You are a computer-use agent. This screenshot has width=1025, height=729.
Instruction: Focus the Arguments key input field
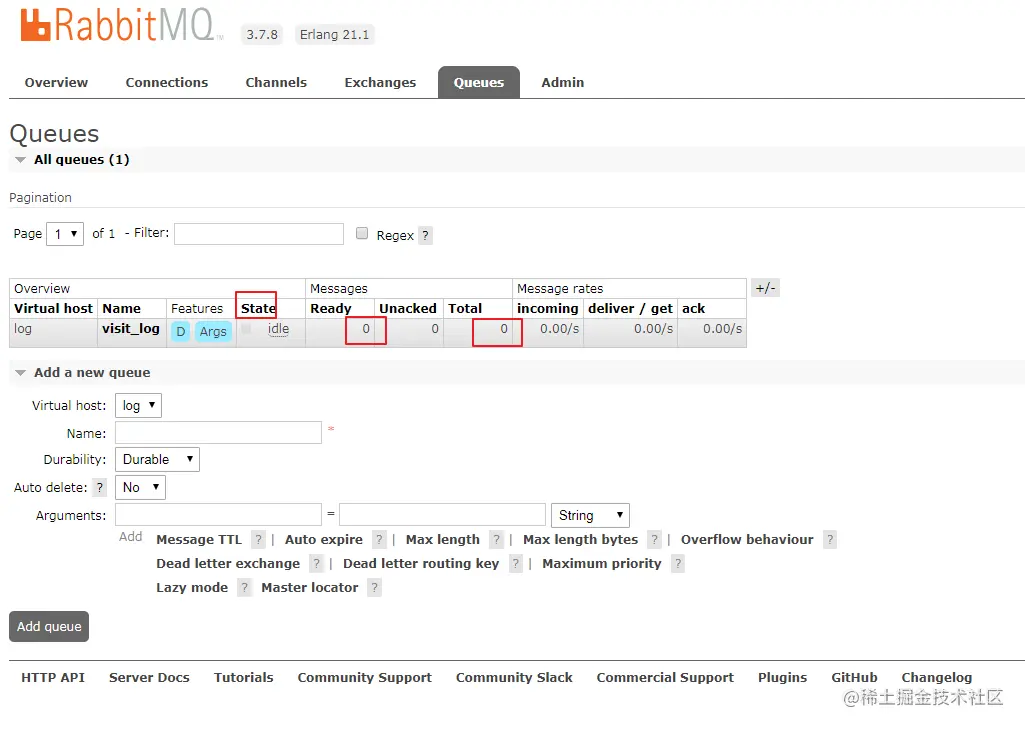[218, 515]
